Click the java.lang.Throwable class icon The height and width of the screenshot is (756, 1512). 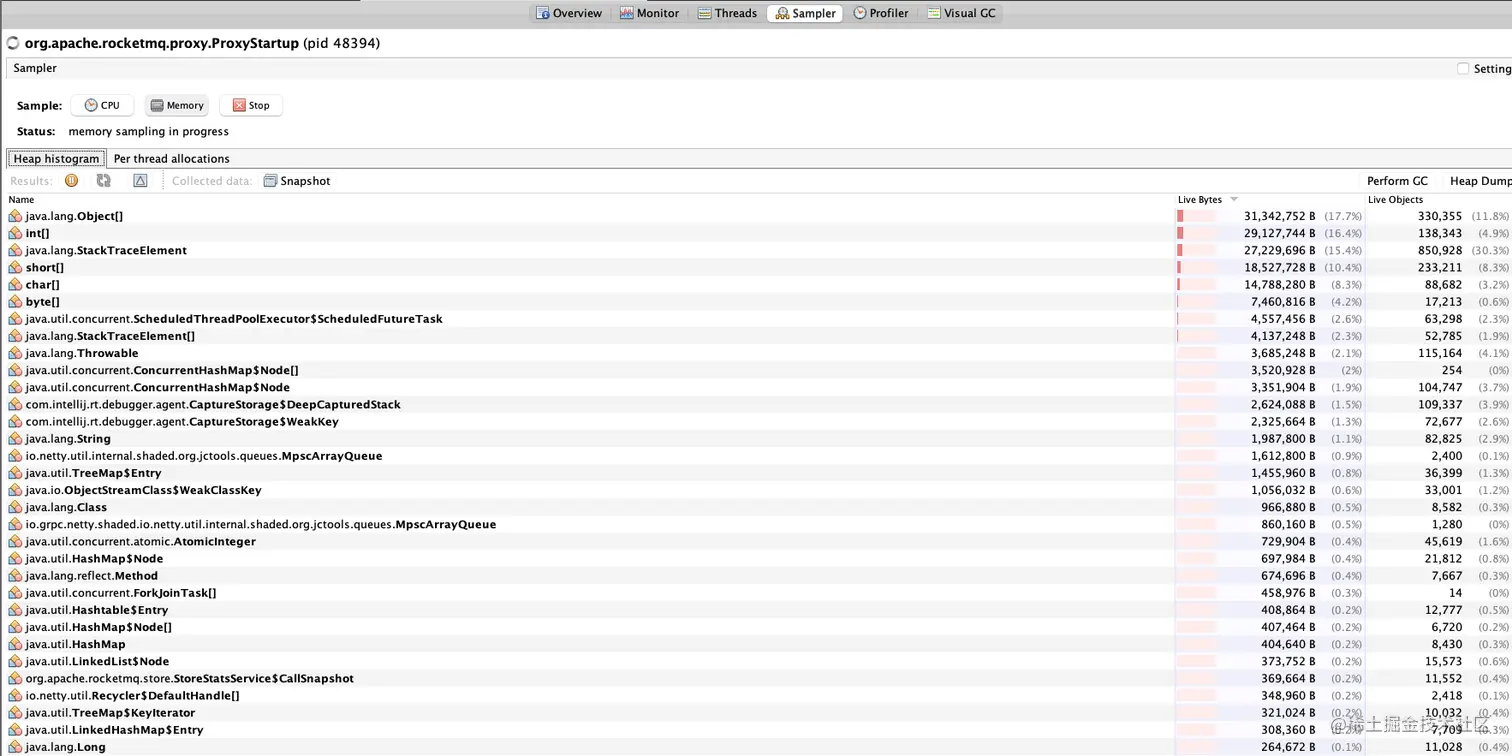pos(15,353)
